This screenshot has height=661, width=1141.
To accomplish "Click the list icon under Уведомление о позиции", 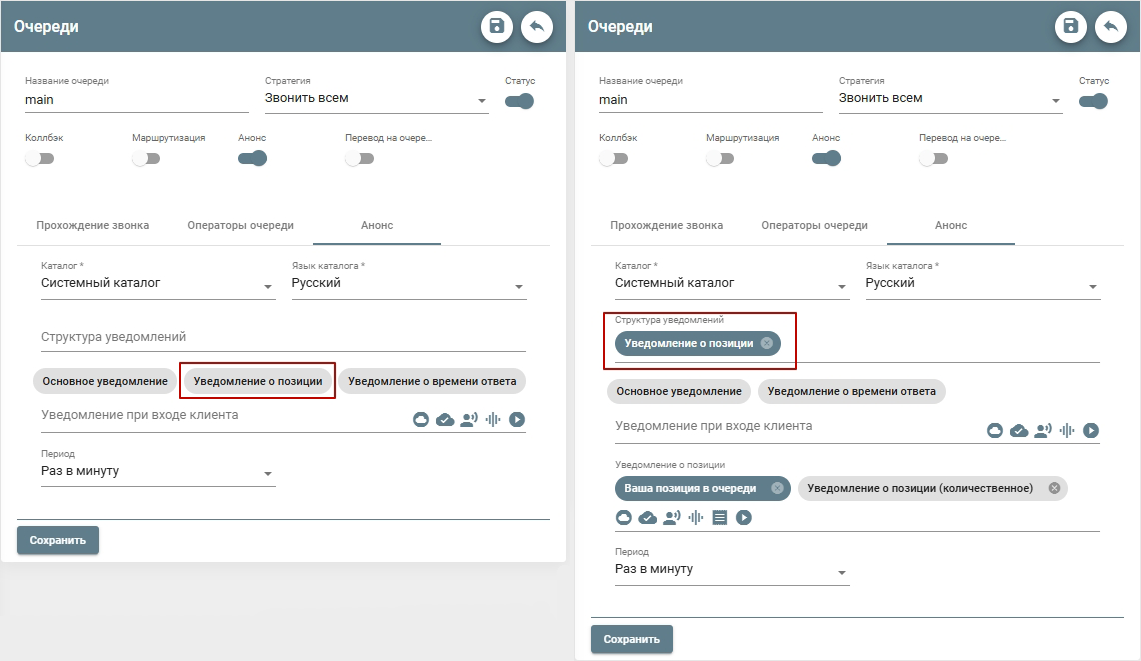I will [x=720, y=517].
